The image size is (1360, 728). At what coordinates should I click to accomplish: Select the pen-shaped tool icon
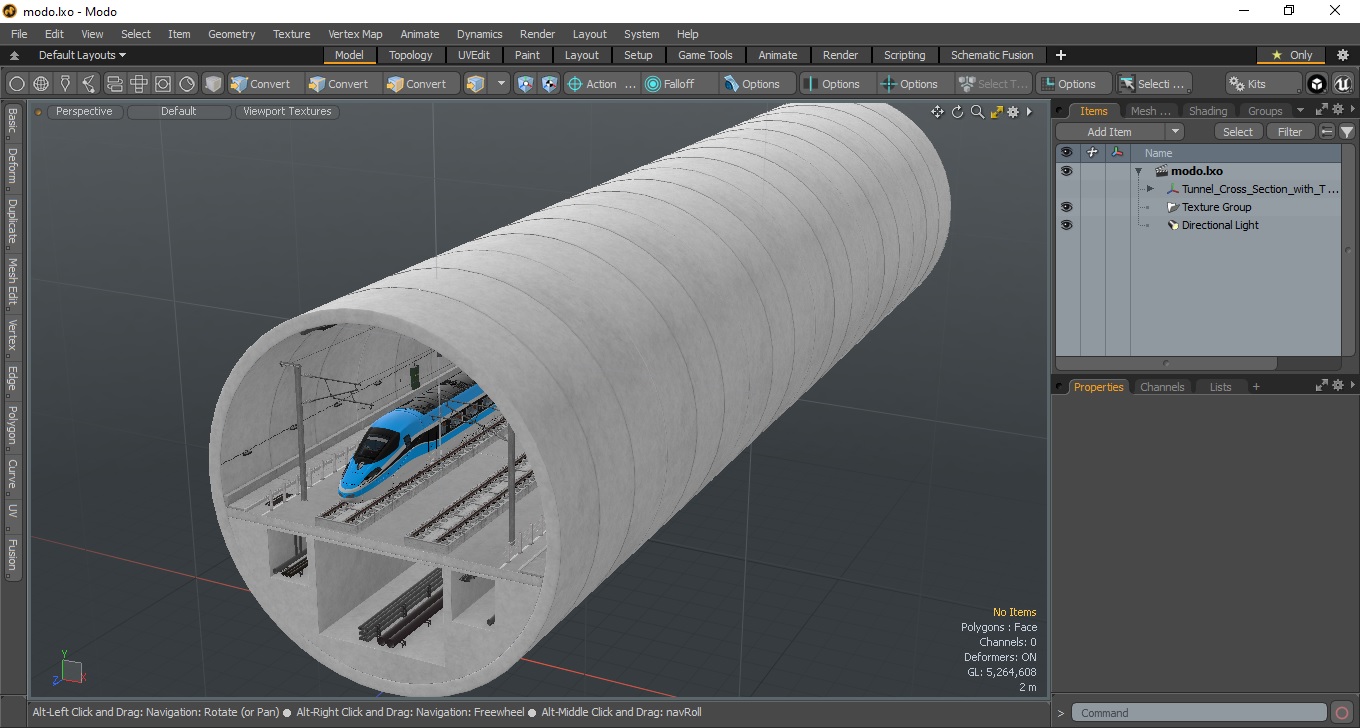[x=65, y=84]
